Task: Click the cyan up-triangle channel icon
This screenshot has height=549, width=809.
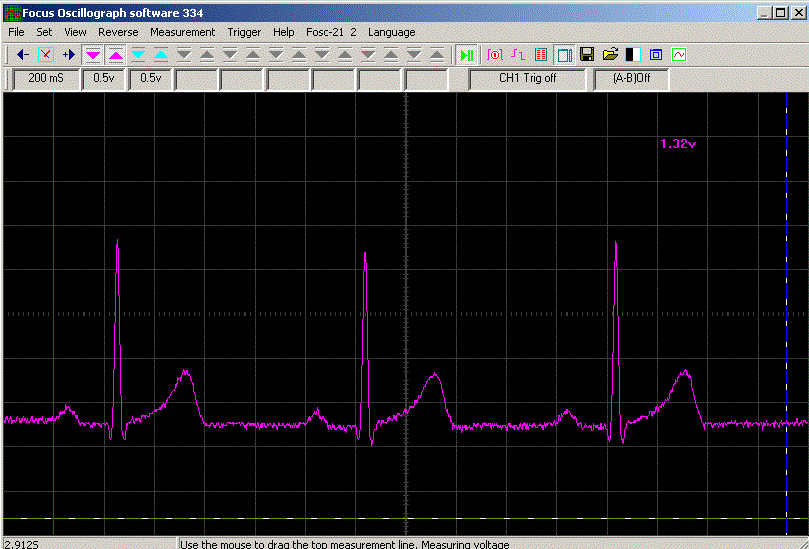Action: point(162,54)
